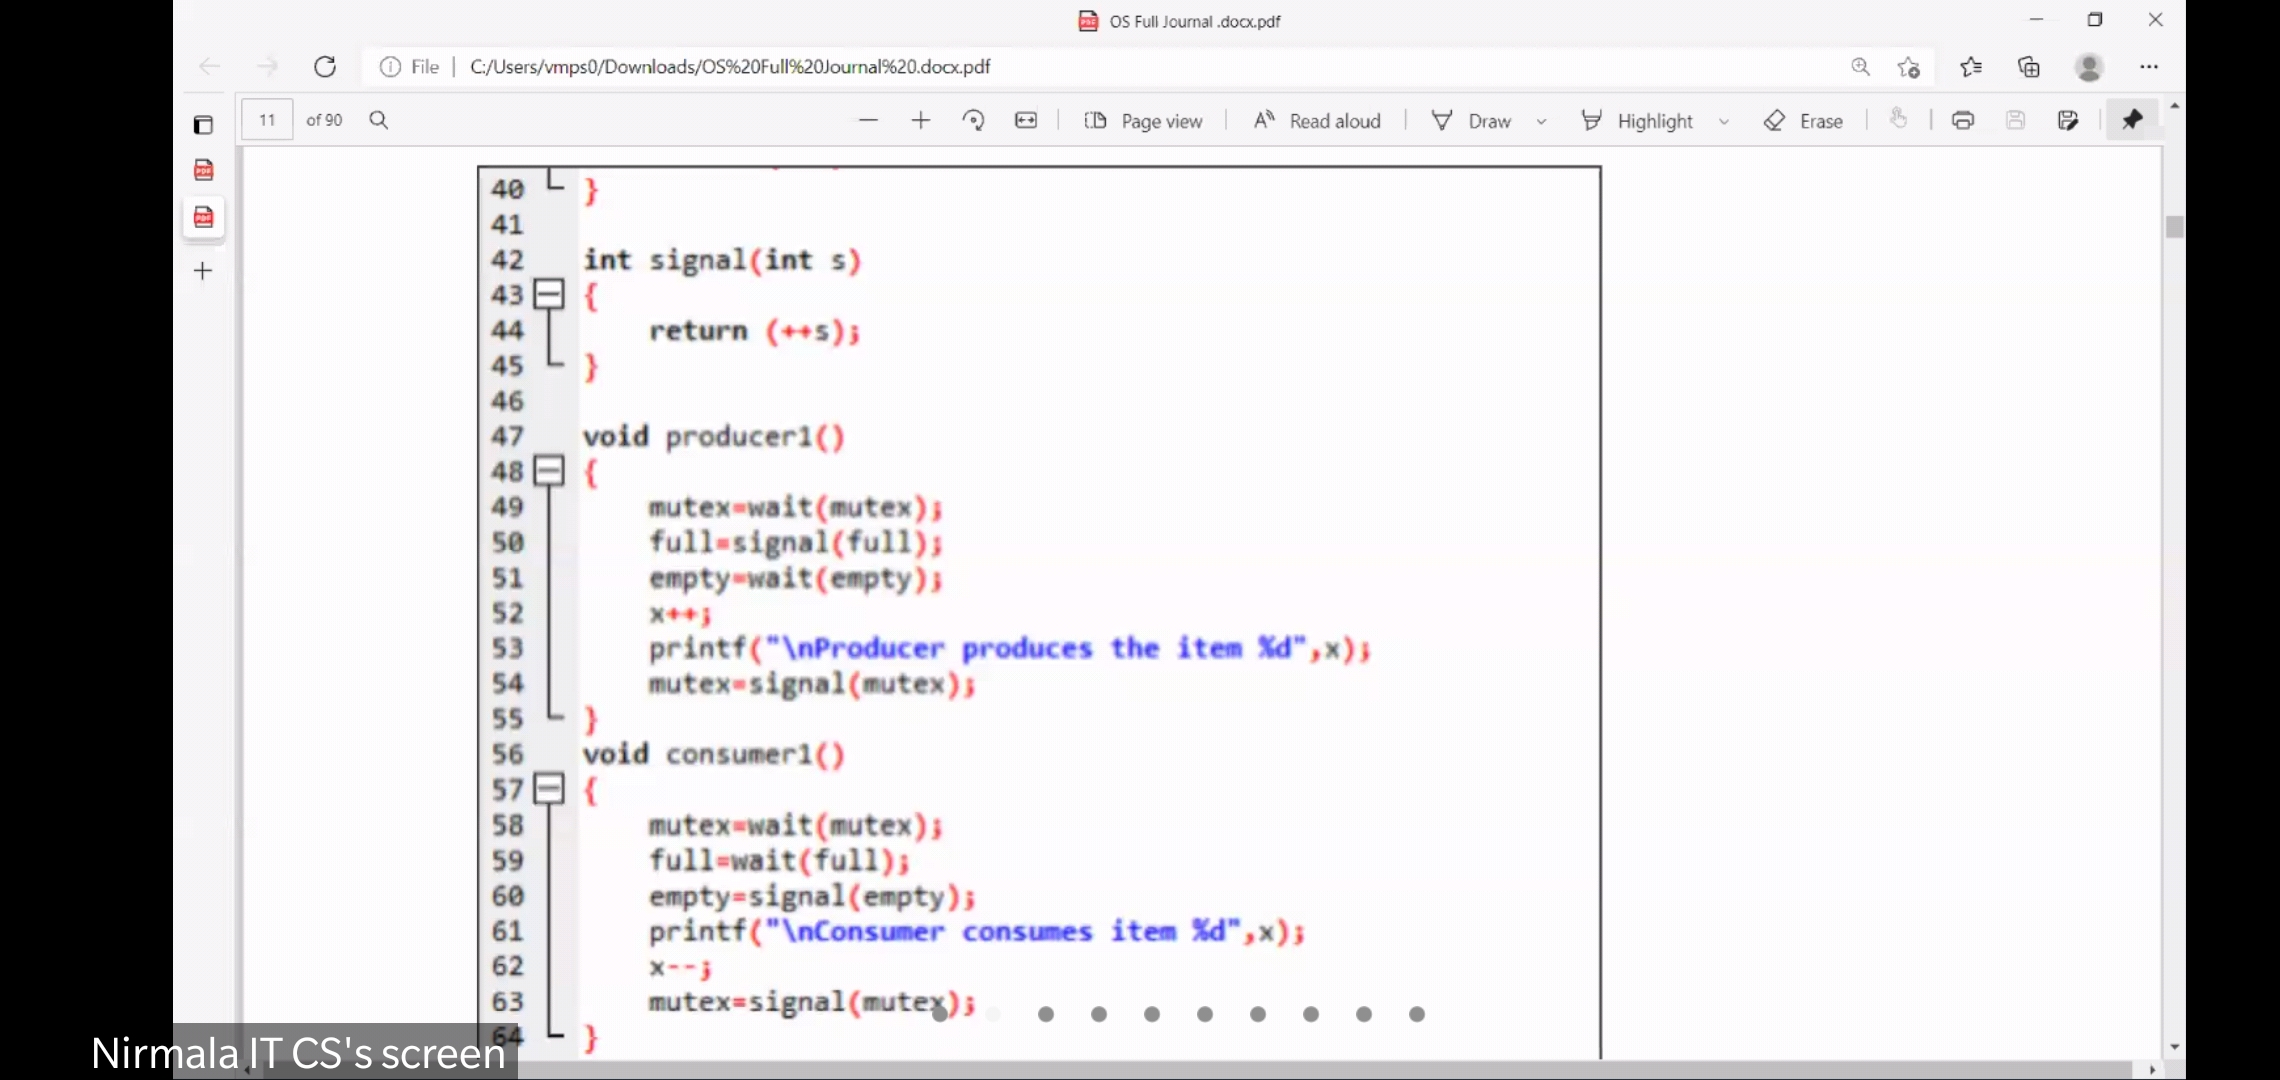The height and width of the screenshot is (1080, 2280).
Task: Click the Save as icon
Action: 2067,120
